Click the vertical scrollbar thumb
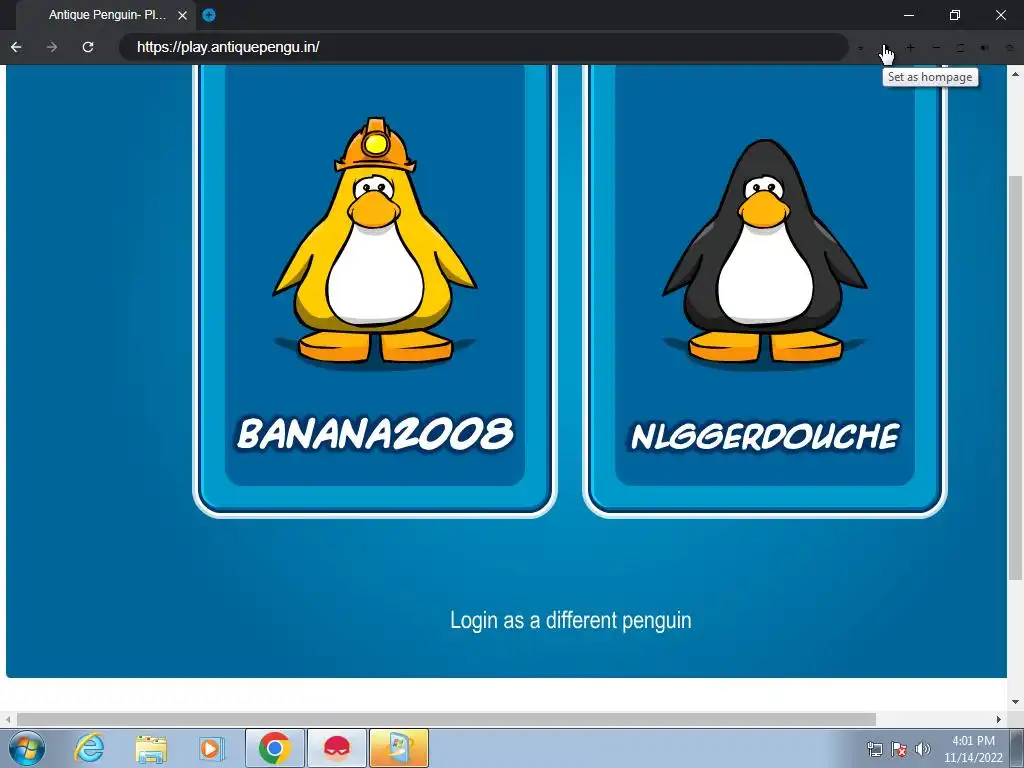This screenshot has height=768, width=1024. pos(1015,377)
